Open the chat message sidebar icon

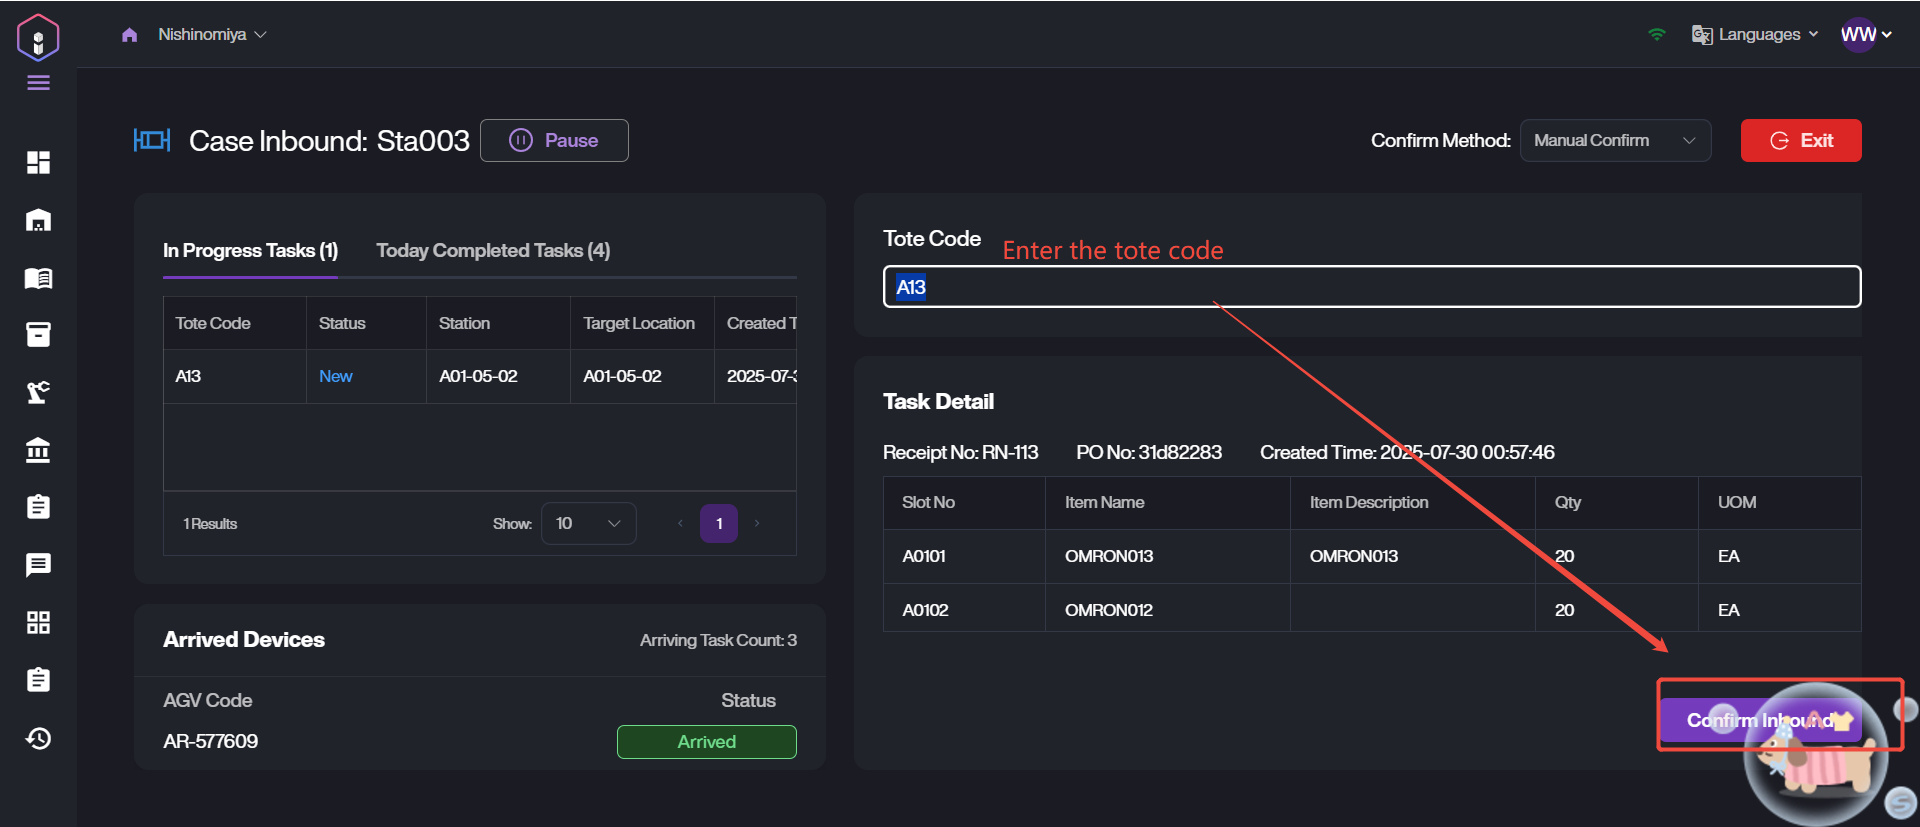(x=38, y=565)
